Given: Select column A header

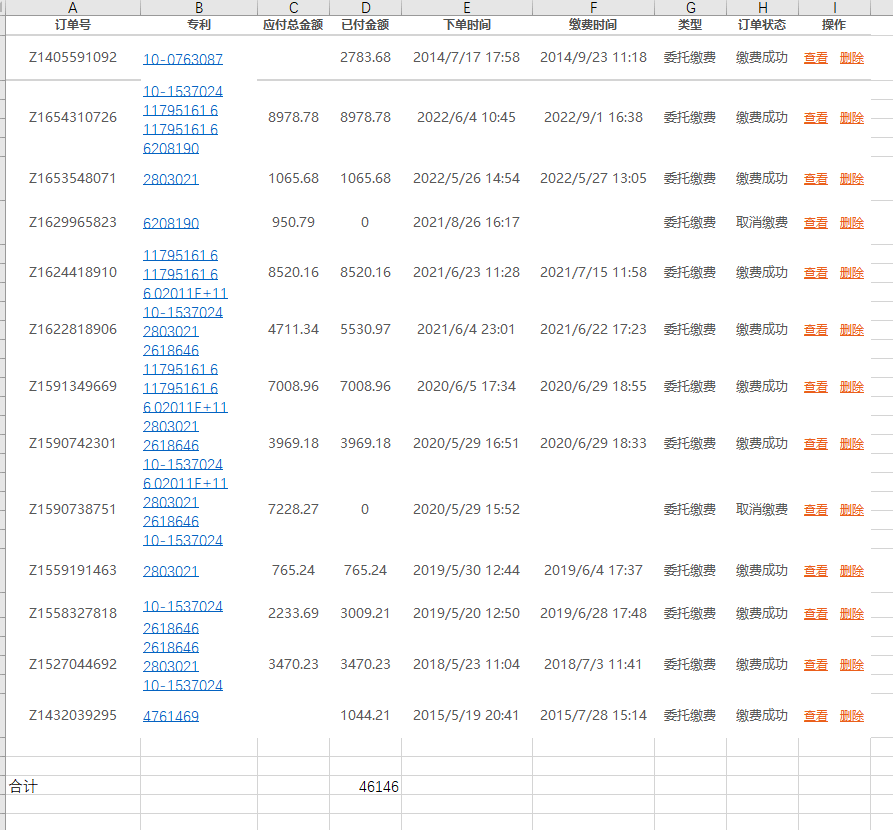Looking at the screenshot, I should (x=73, y=7).
